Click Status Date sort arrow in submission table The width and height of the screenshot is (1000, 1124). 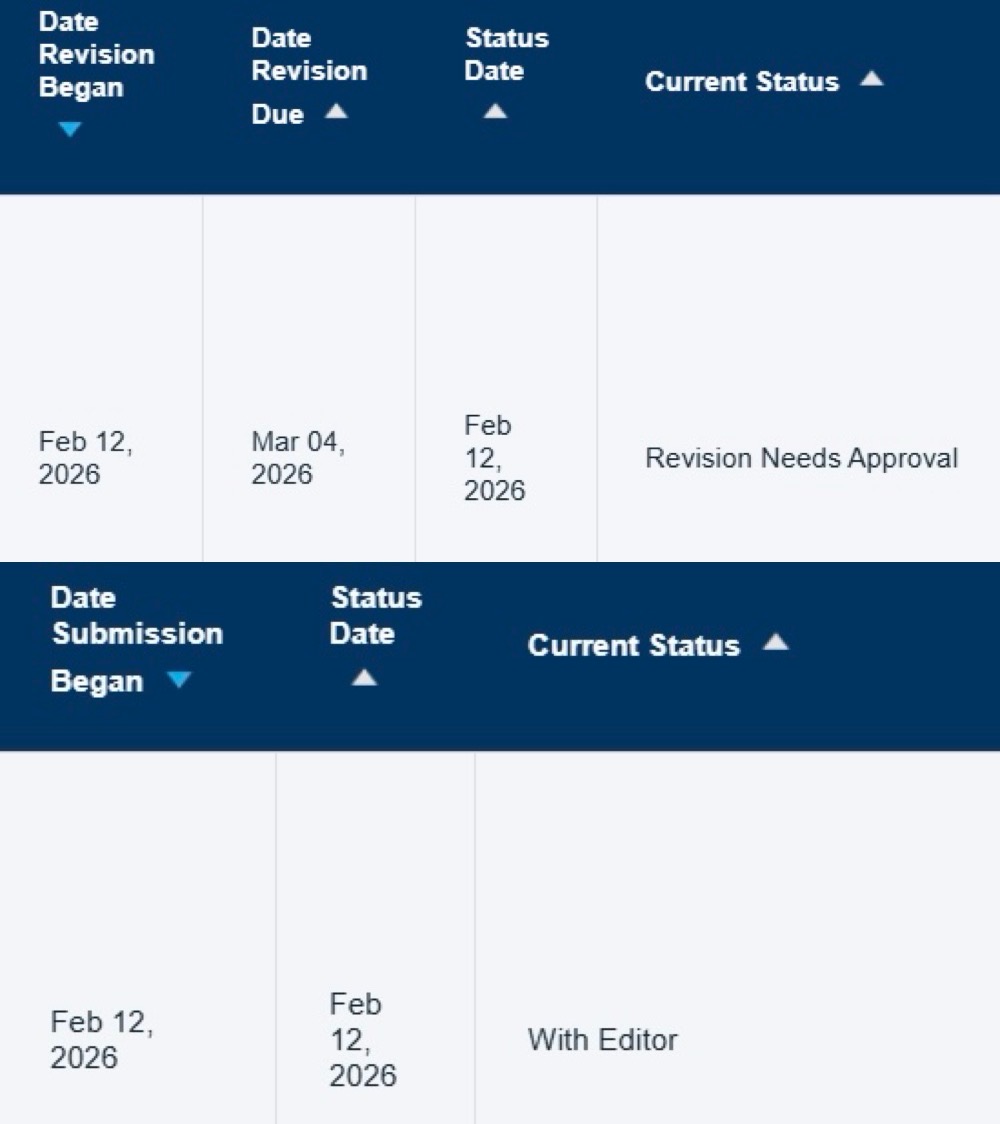pyautogui.click(x=364, y=678)
